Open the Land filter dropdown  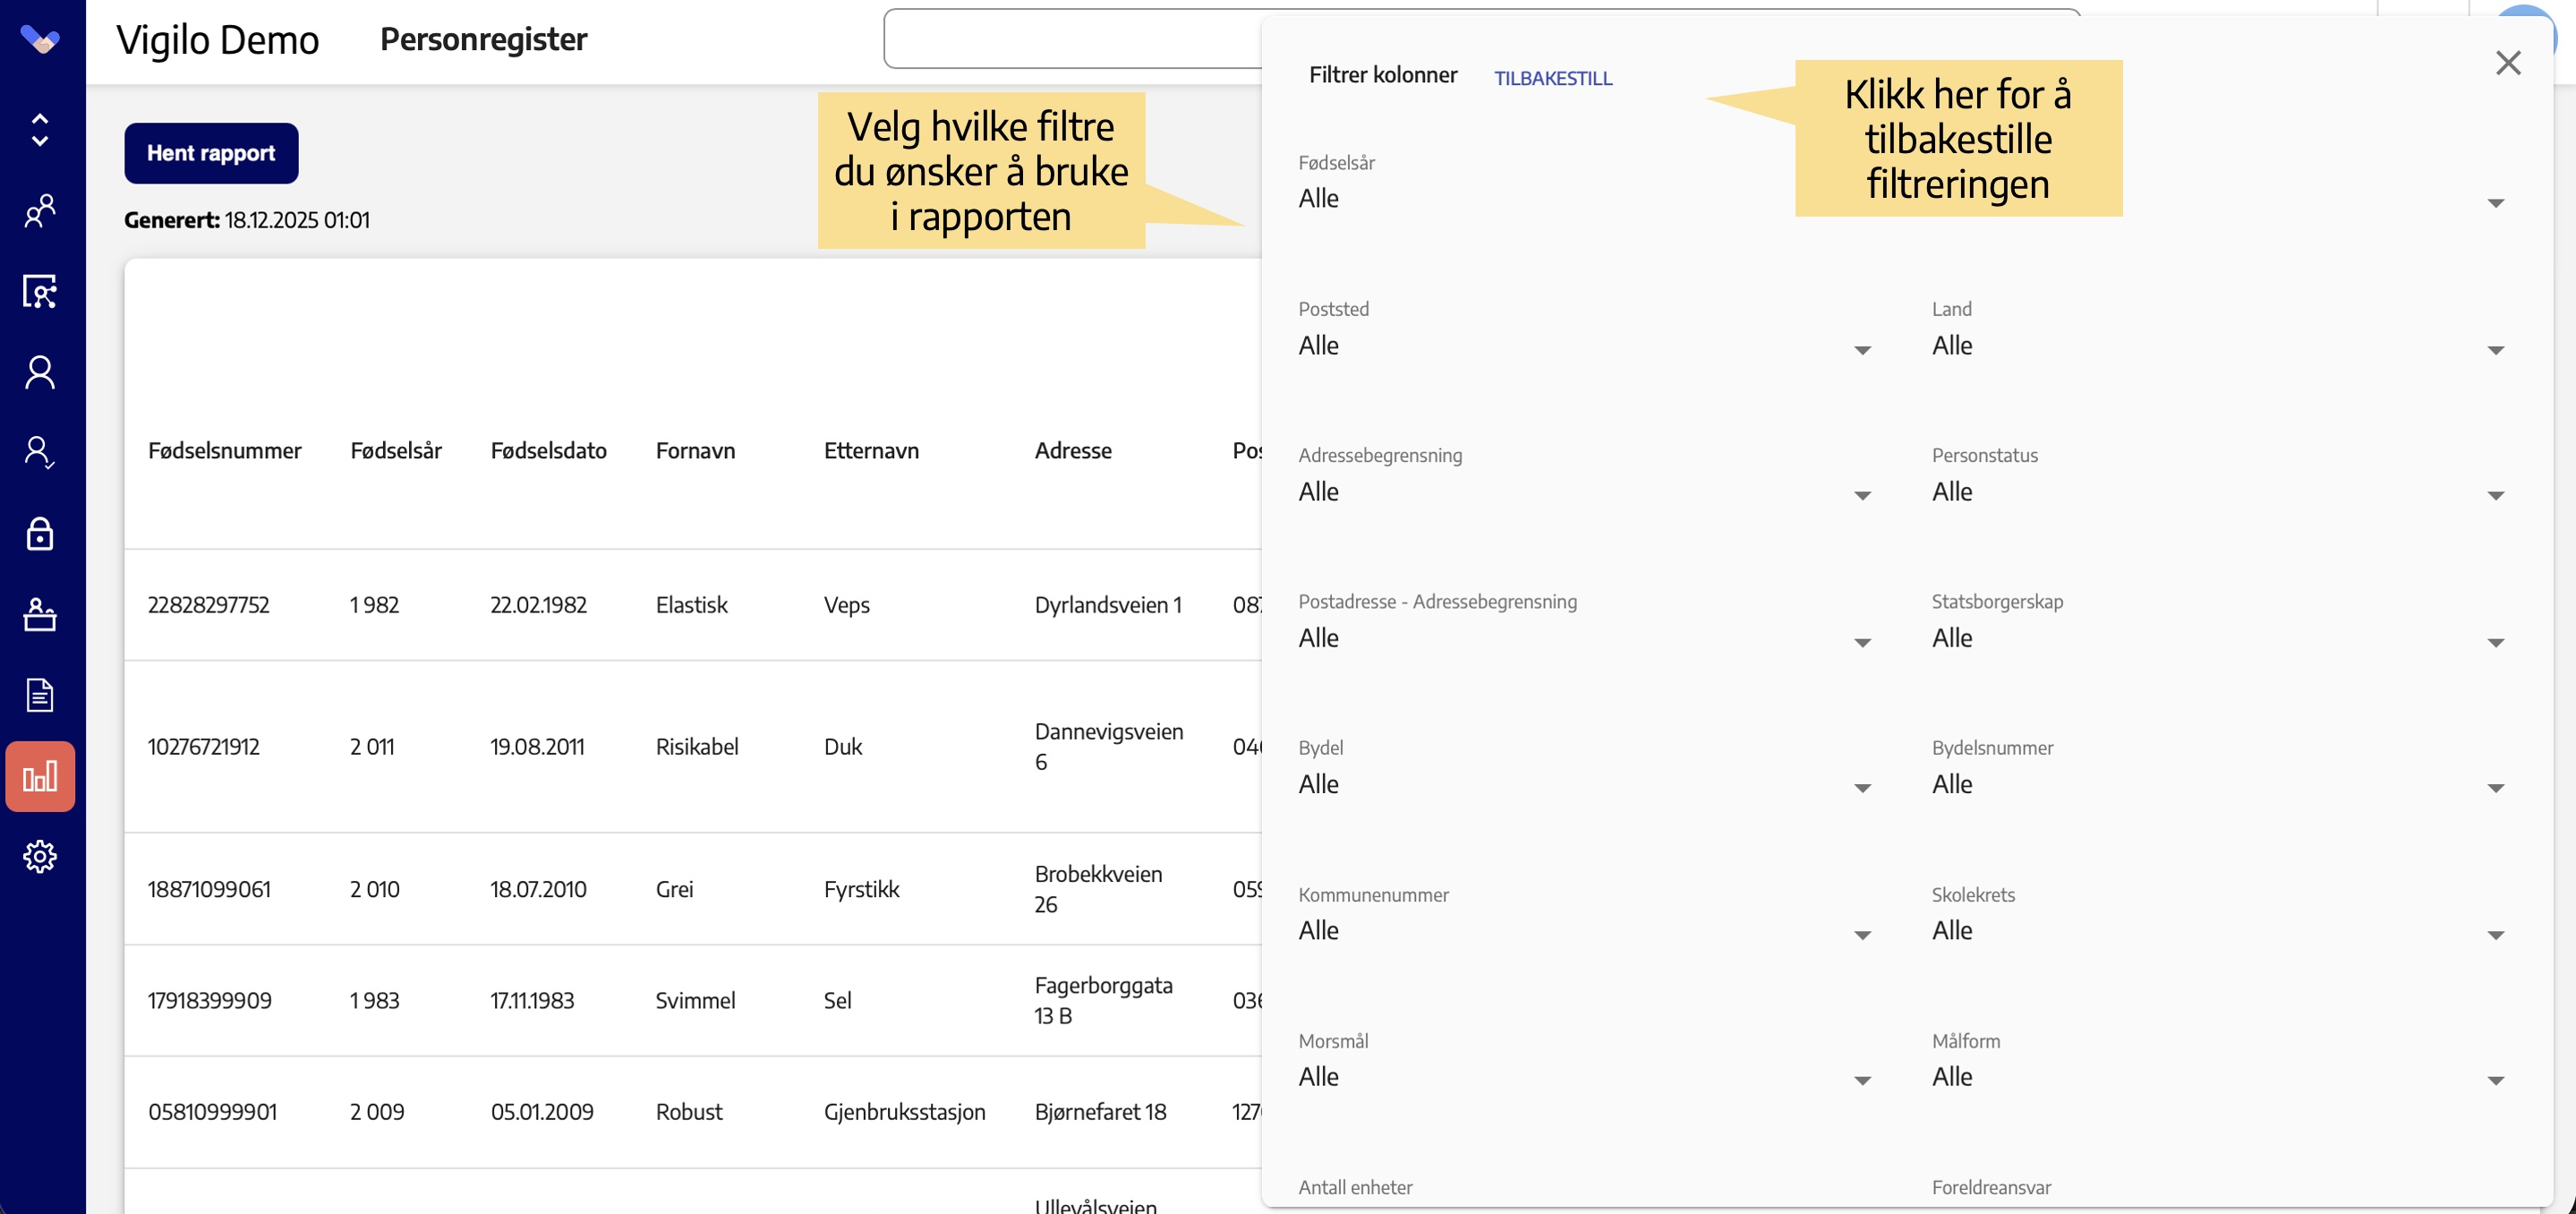point(2219,345)
